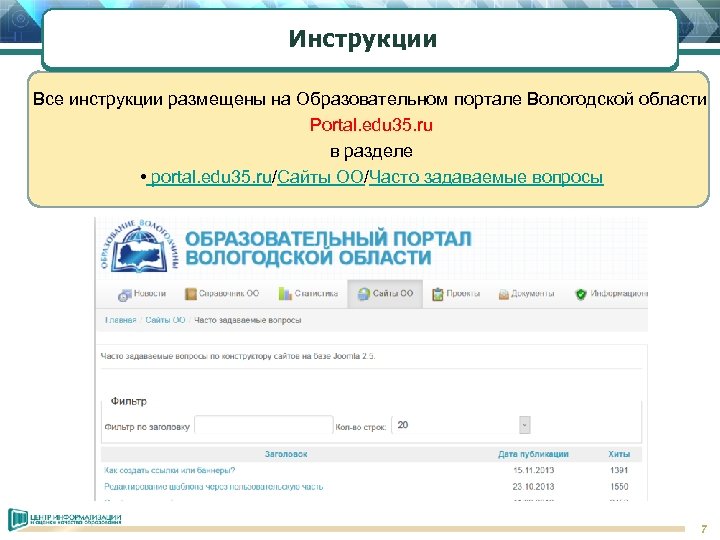
Task: Click the date 23.10.2013
Action: pyautogui.click(x=534, y=487)
